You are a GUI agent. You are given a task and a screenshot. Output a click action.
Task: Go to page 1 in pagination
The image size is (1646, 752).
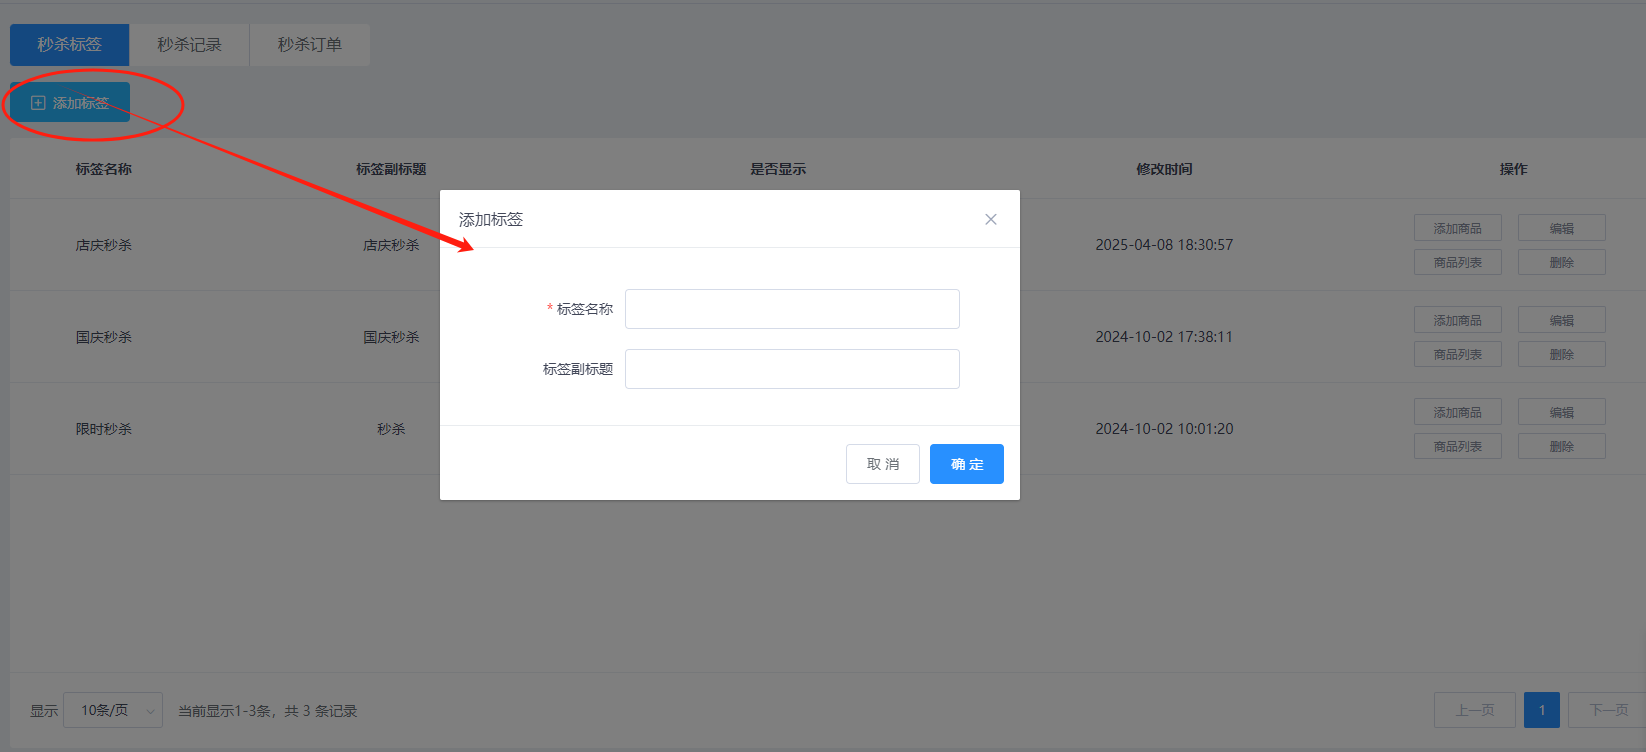tap(1541, 710)
